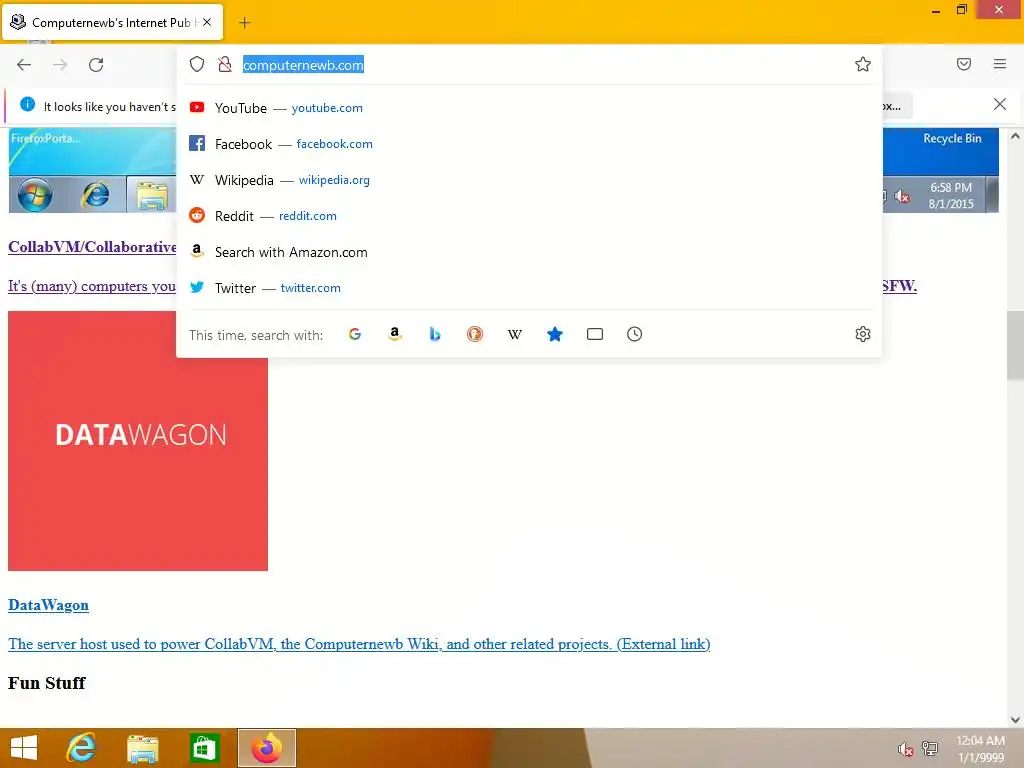1024x768 pixels.
Task: Search within open Tabs
Action: point(595,334)
